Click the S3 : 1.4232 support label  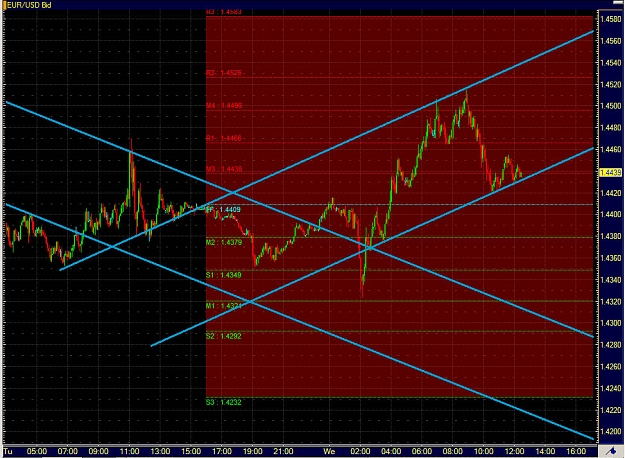click(x=224, y=402)
